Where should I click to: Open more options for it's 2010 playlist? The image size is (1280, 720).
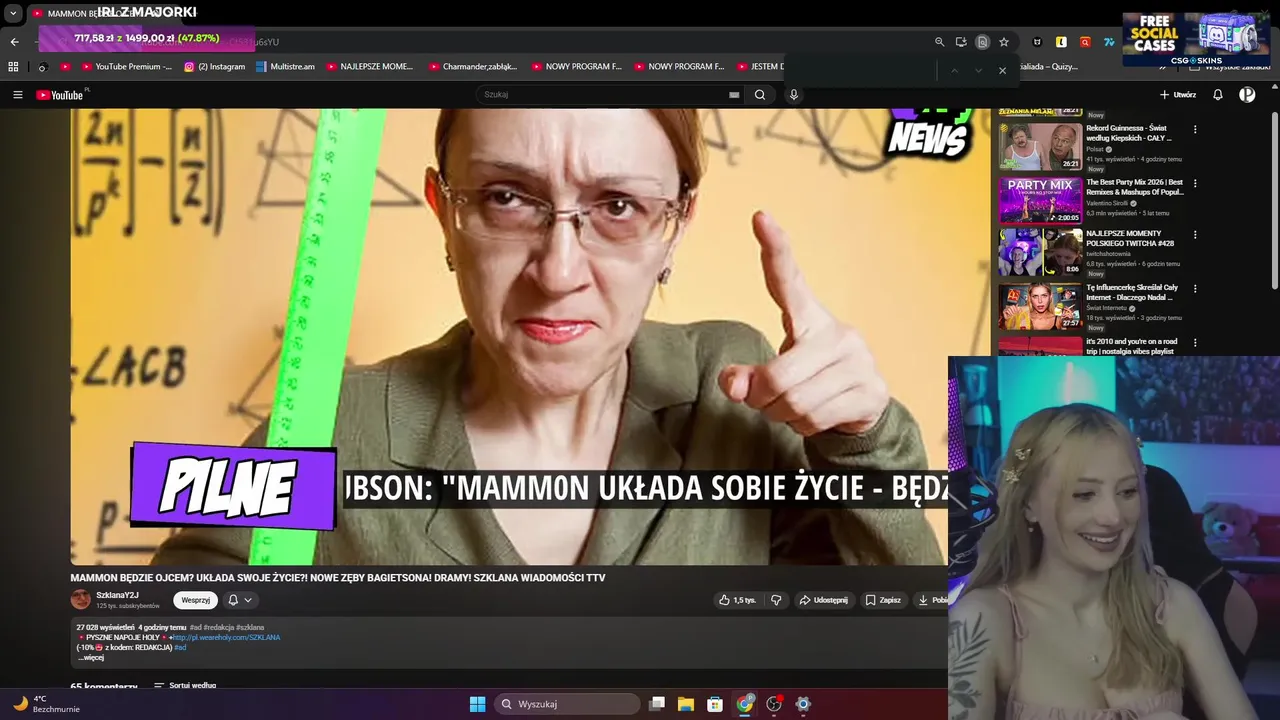click(x=1195, y=342)
